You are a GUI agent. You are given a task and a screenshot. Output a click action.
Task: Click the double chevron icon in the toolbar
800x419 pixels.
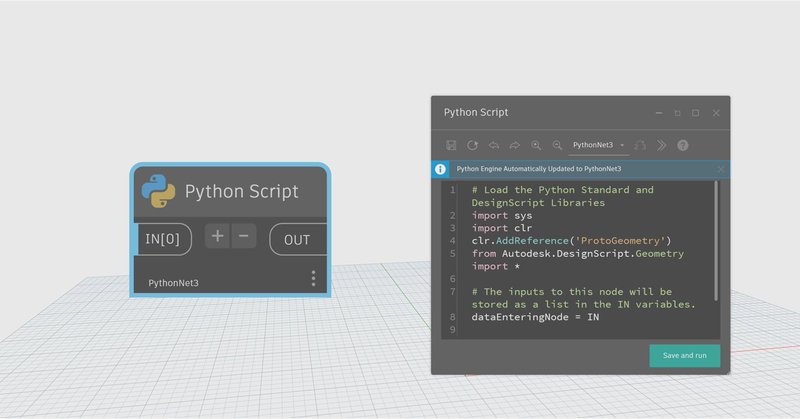coord(661,145)
